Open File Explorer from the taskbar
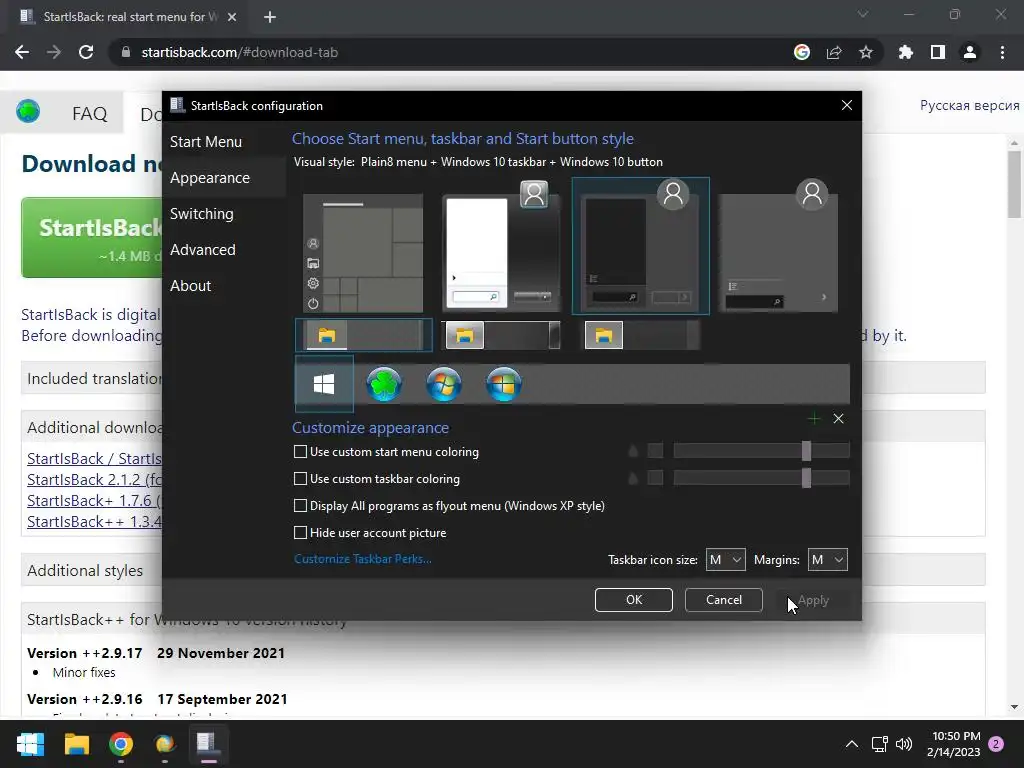Screen dimensions: 1024x768 tap(76, 744)
